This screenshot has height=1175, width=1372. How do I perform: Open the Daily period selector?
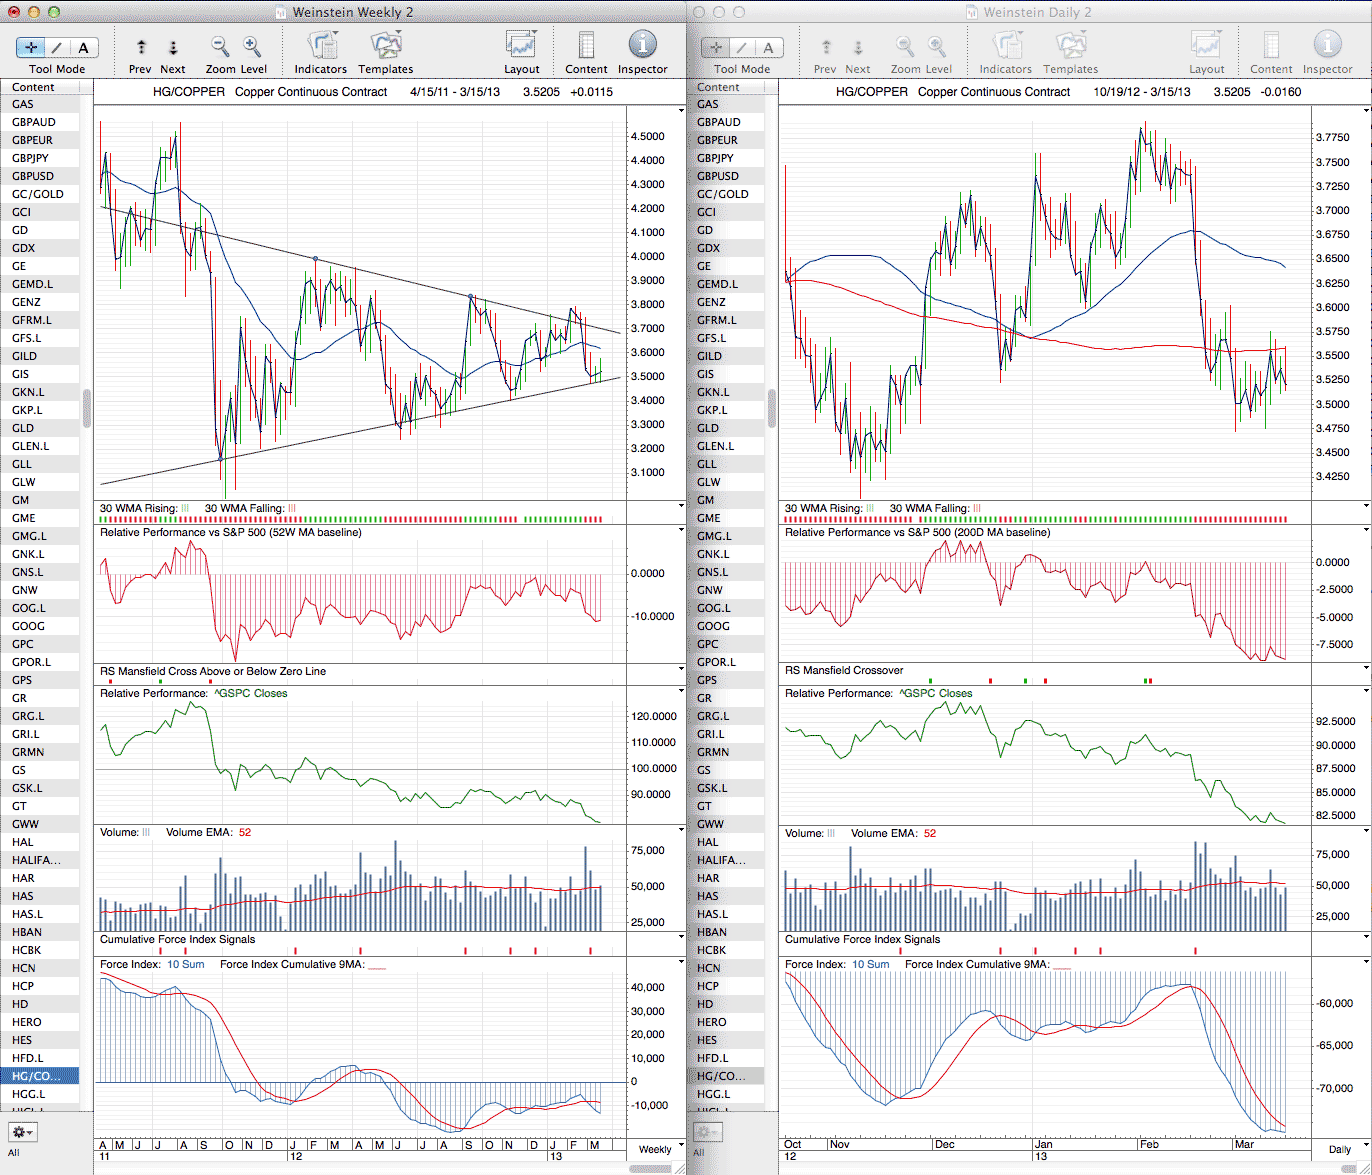(1339, 1149)
